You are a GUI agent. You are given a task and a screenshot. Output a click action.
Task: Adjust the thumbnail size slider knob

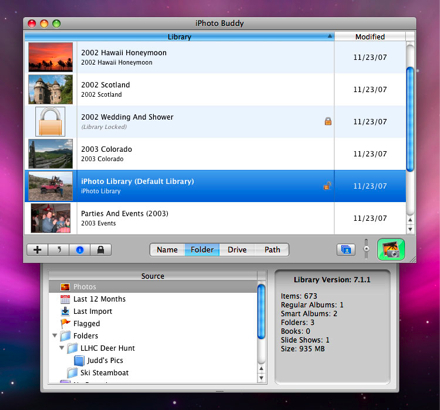click(x=366, y=249)
